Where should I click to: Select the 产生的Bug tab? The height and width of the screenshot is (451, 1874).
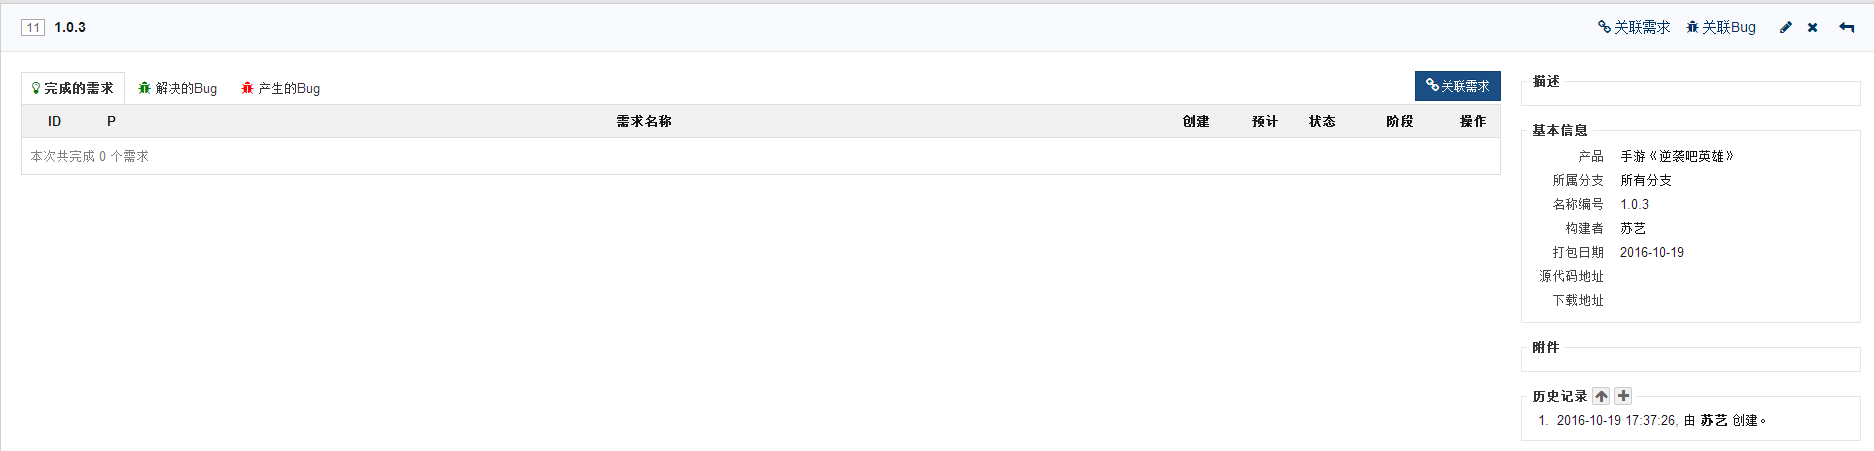click(281, 88)
